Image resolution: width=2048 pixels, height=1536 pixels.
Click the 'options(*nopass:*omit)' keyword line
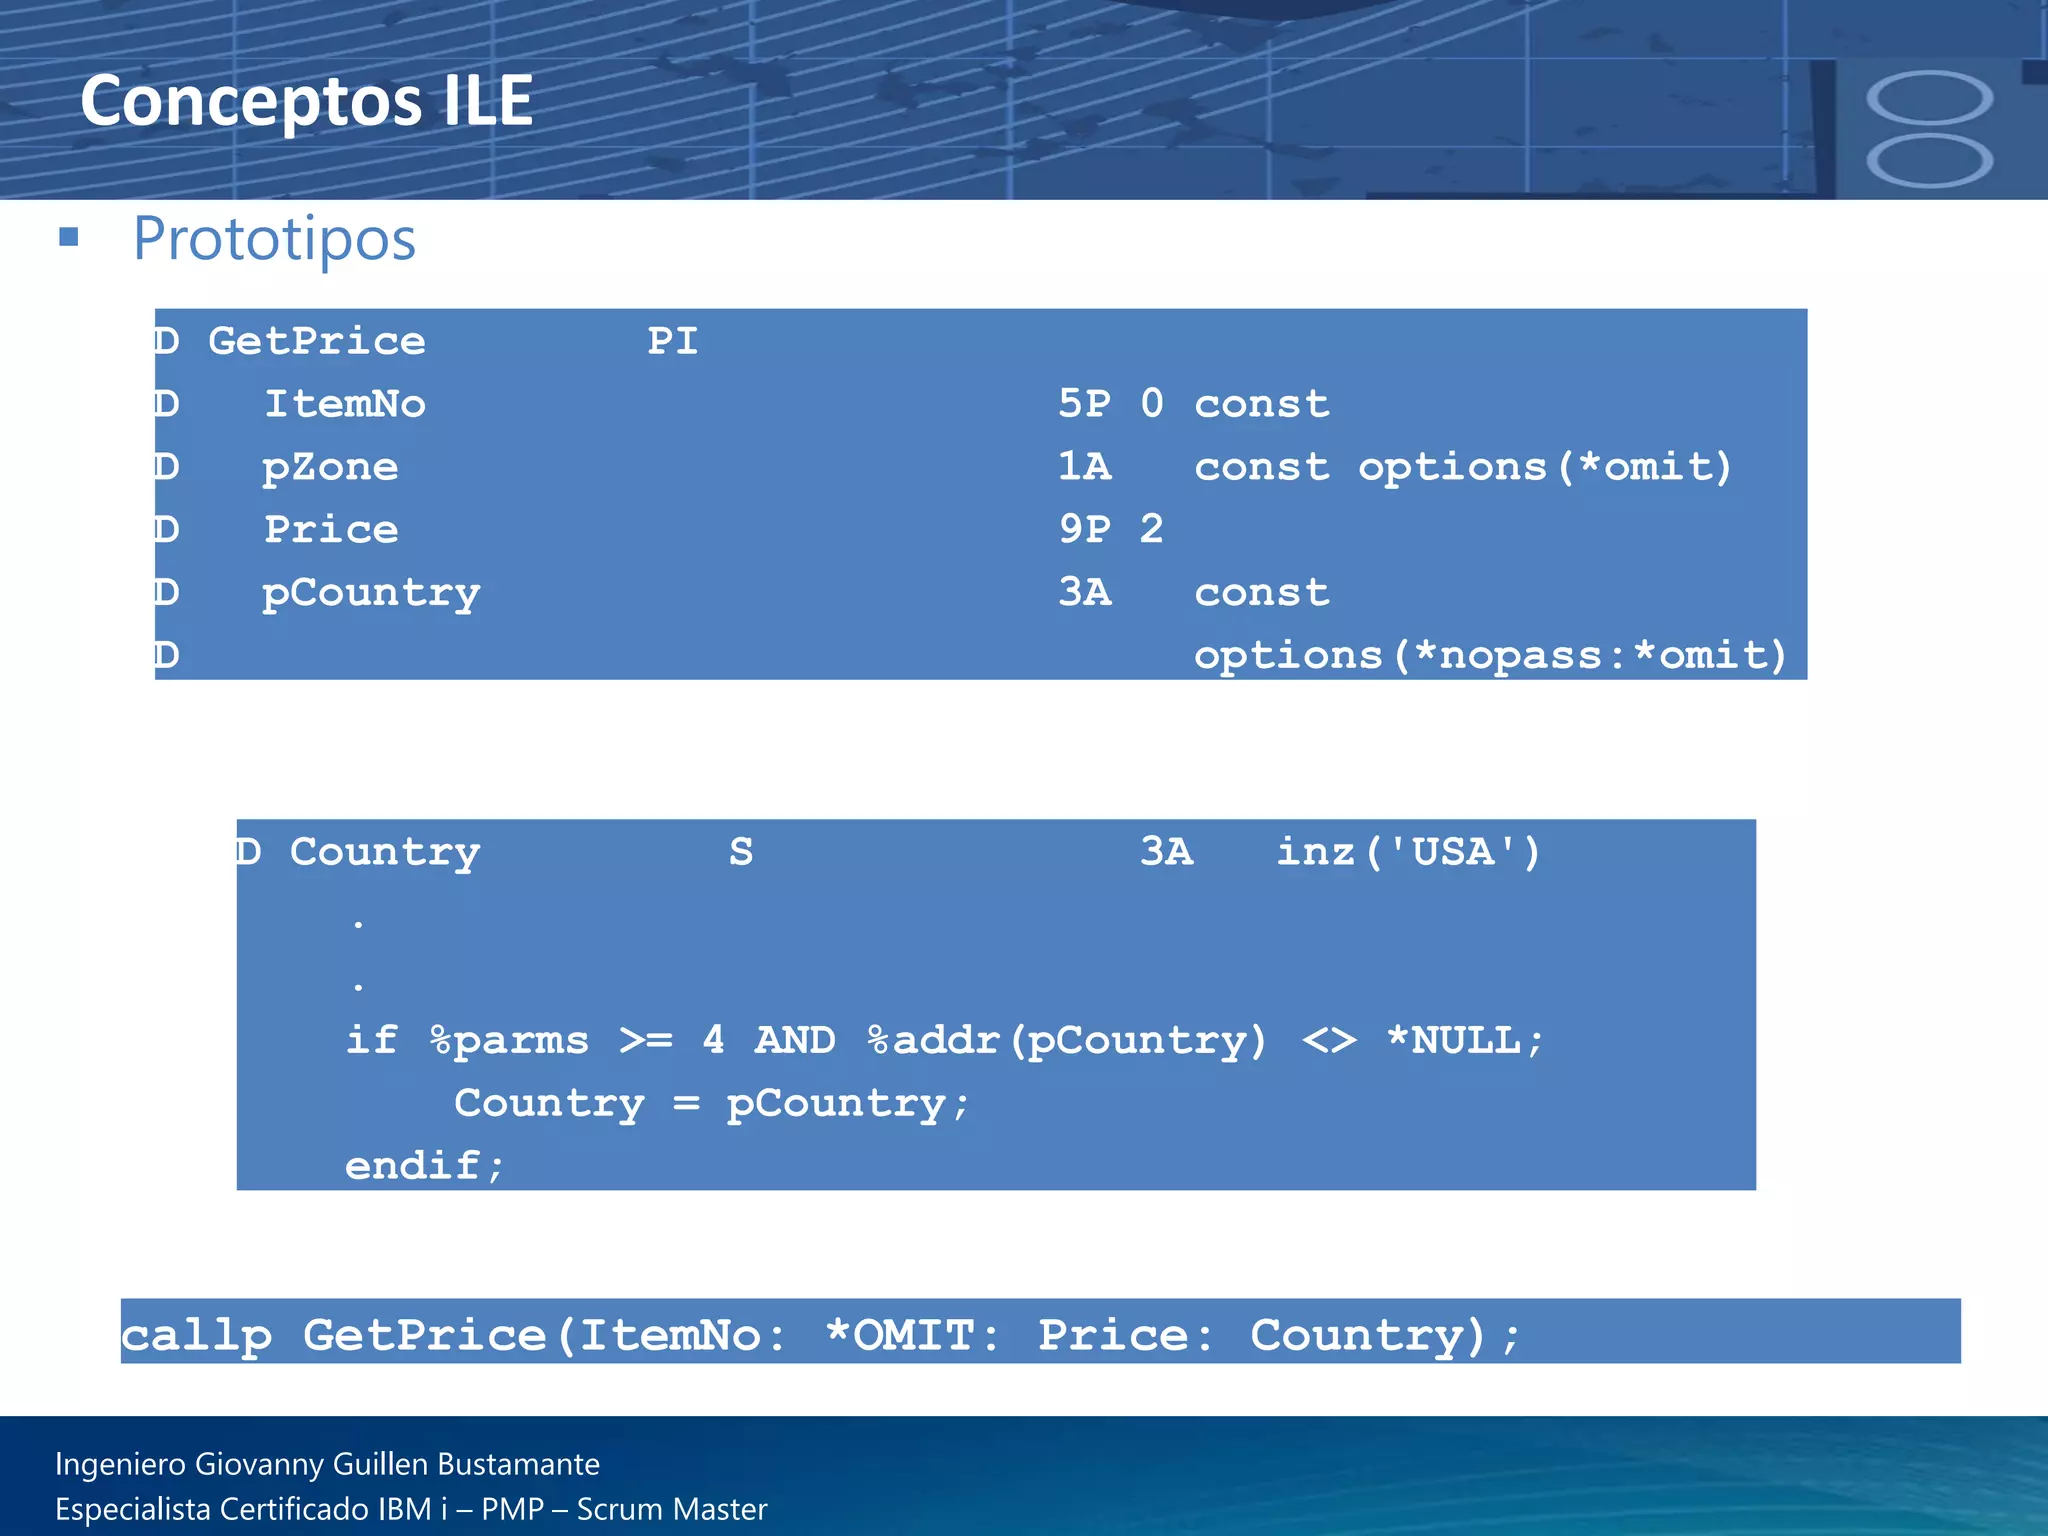point(1490,655)
